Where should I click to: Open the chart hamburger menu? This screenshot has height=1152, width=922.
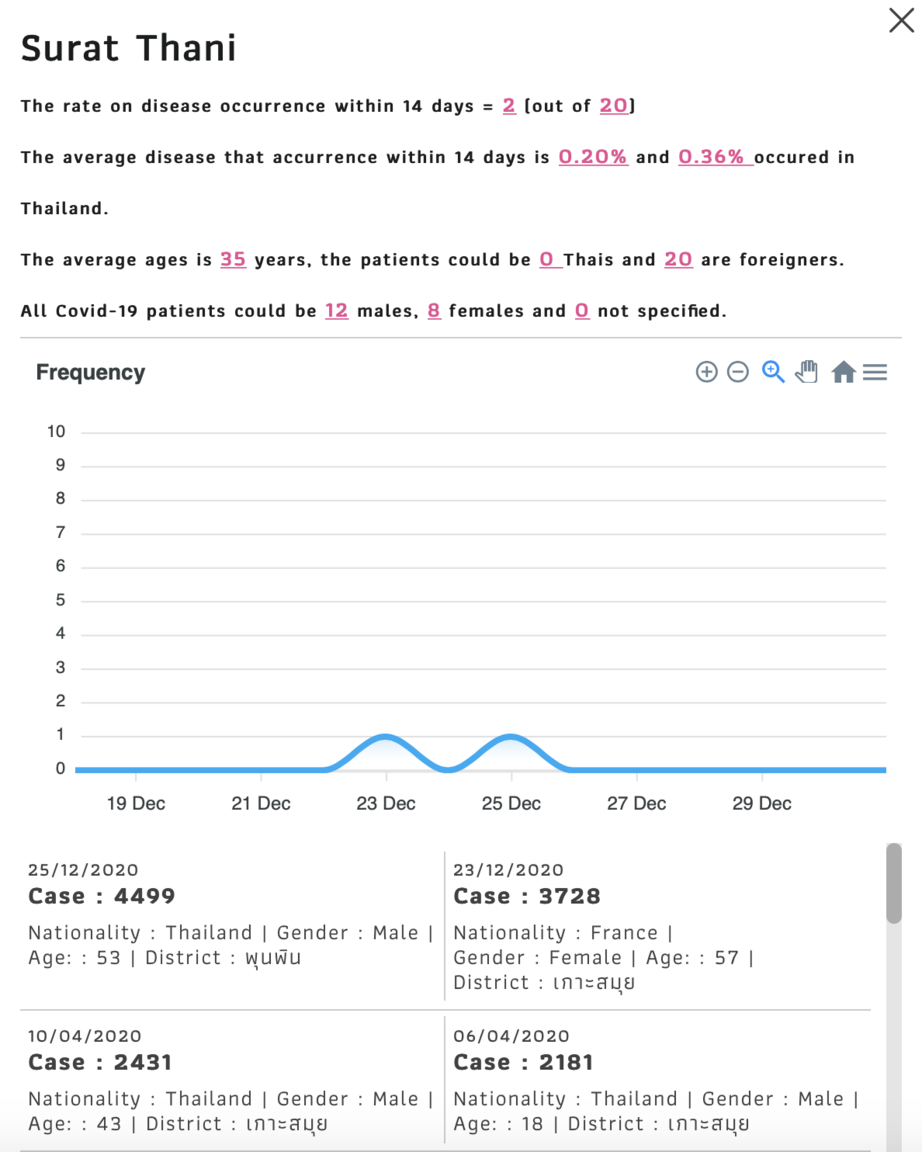coord(875,372)
